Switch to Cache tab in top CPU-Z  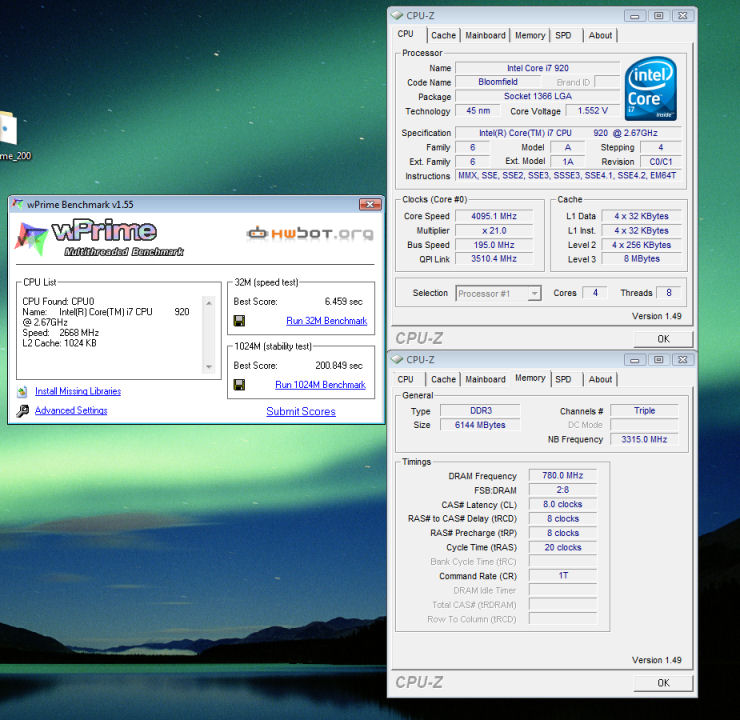click(443, 35)
